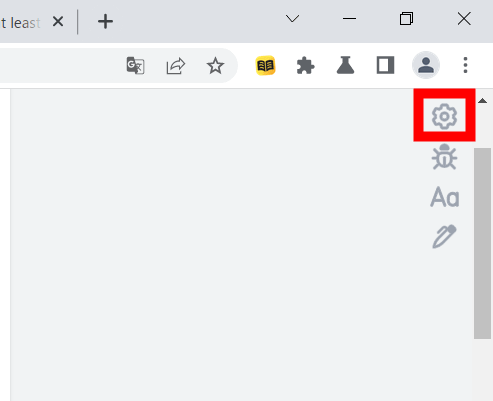
Task: Open Chrome Labs flask icon
Action: [345, 65]
